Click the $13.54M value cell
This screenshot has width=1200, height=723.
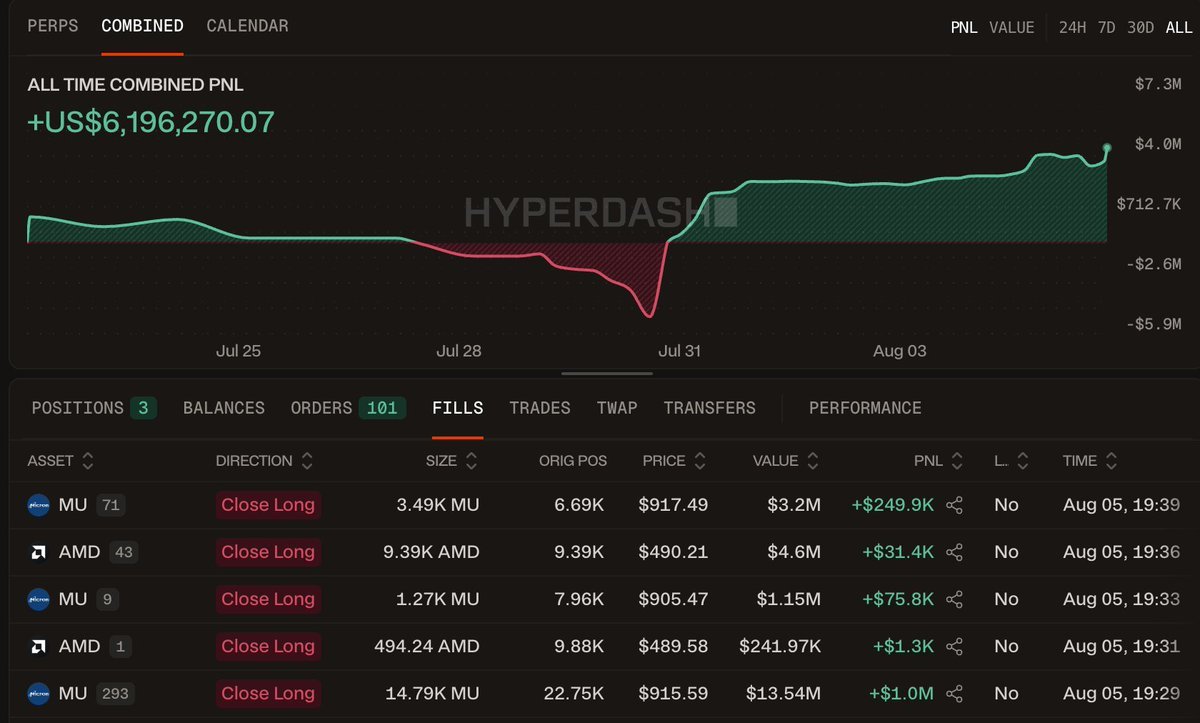pos(784,693)
